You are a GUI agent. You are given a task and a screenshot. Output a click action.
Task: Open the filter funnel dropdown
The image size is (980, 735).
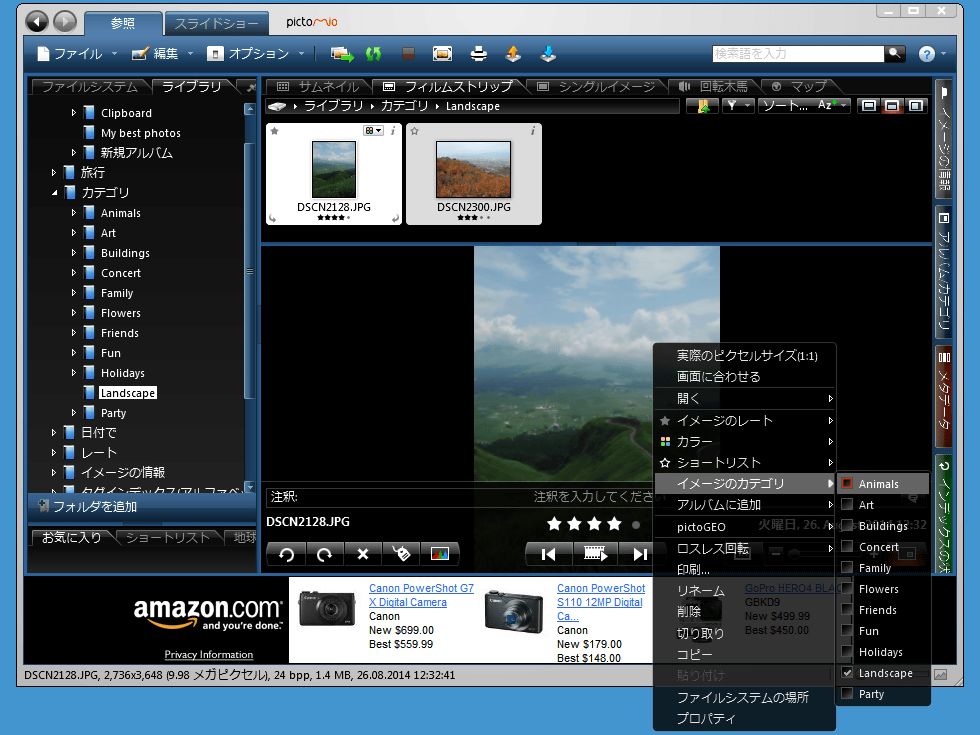pyautogui.click(x=738, y=106)
